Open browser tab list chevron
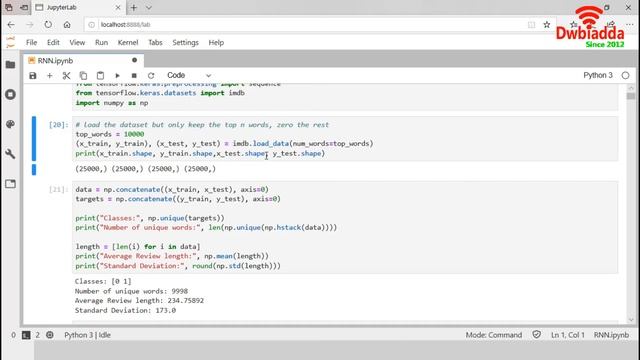The image size is (640, 360). click(x=149, y=7)
